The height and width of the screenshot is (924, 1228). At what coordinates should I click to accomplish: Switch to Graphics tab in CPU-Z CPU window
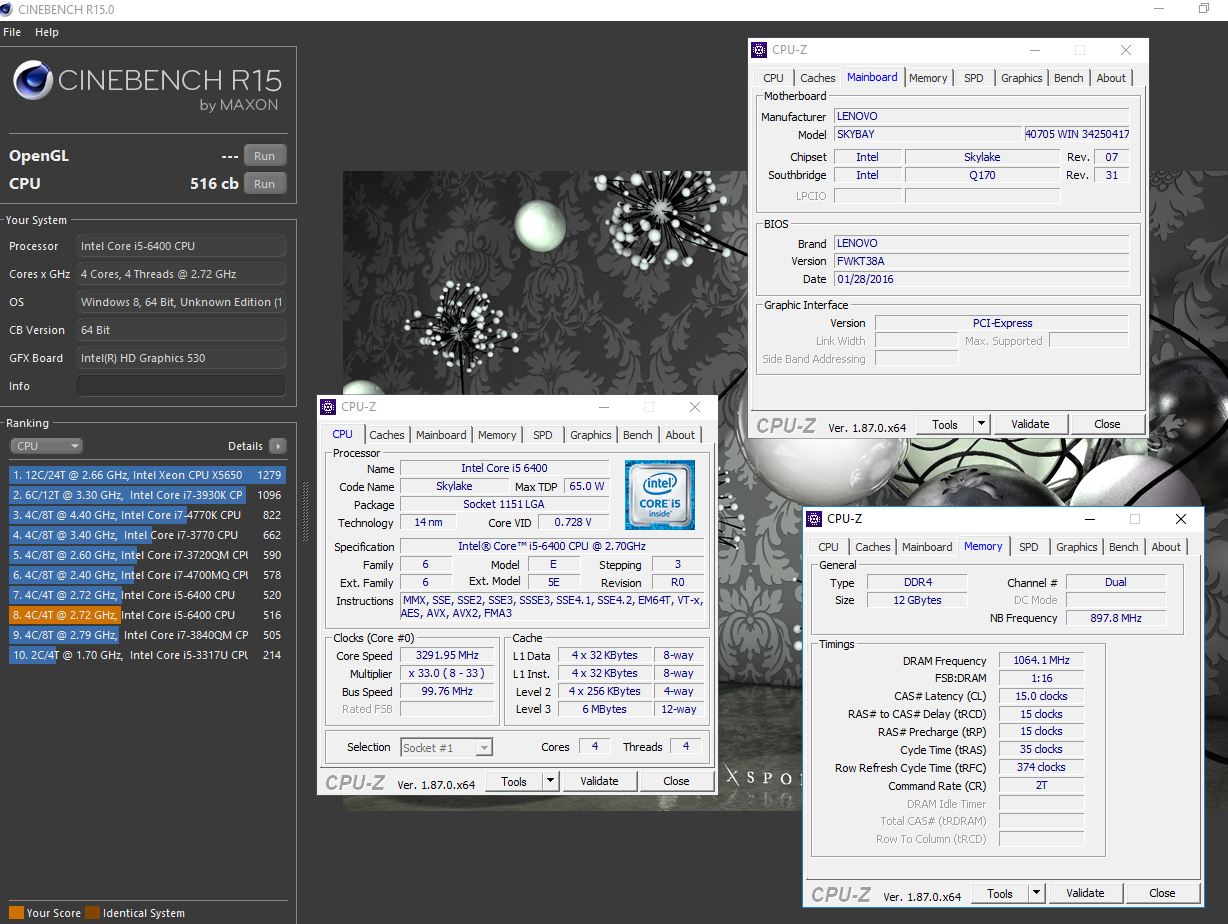pyautogui.click(x=591, y=435)
